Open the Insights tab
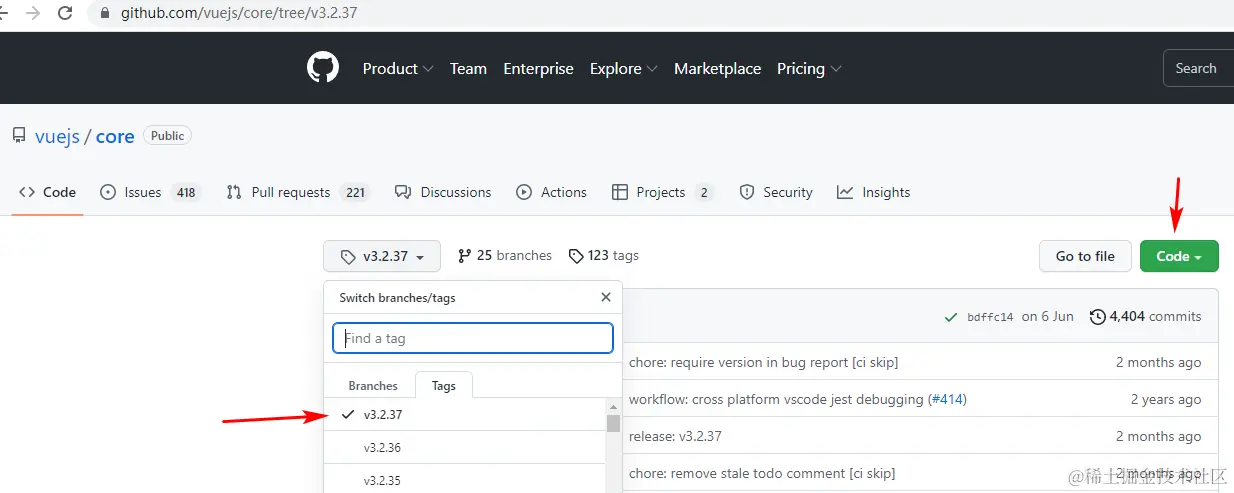This screenshot has height=493, width=1234. [874, 192]
